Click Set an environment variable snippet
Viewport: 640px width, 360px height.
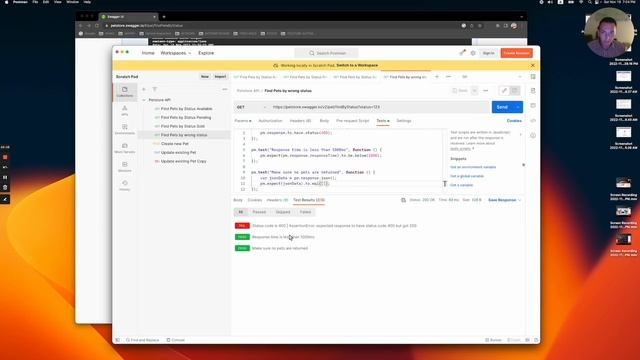(473, 167)
